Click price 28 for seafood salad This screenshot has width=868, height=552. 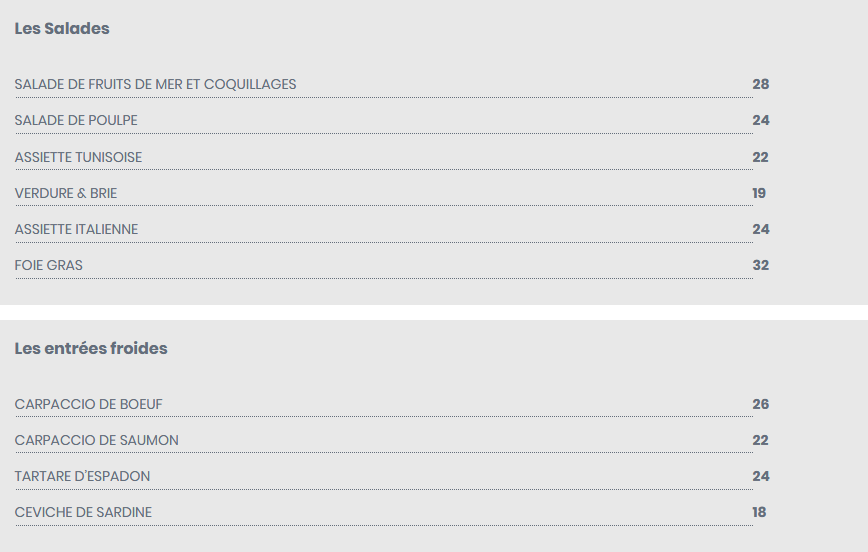tap(761, 84)
